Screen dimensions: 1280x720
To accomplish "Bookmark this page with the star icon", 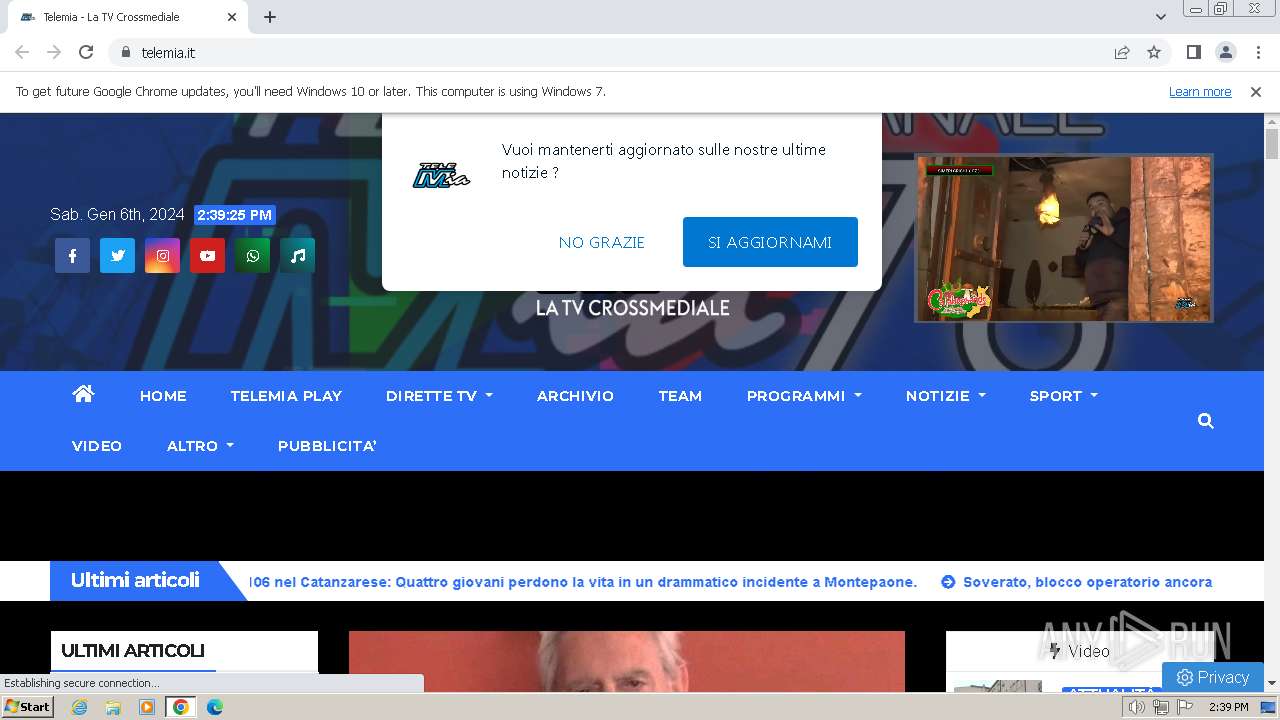I will point(1154,52).
